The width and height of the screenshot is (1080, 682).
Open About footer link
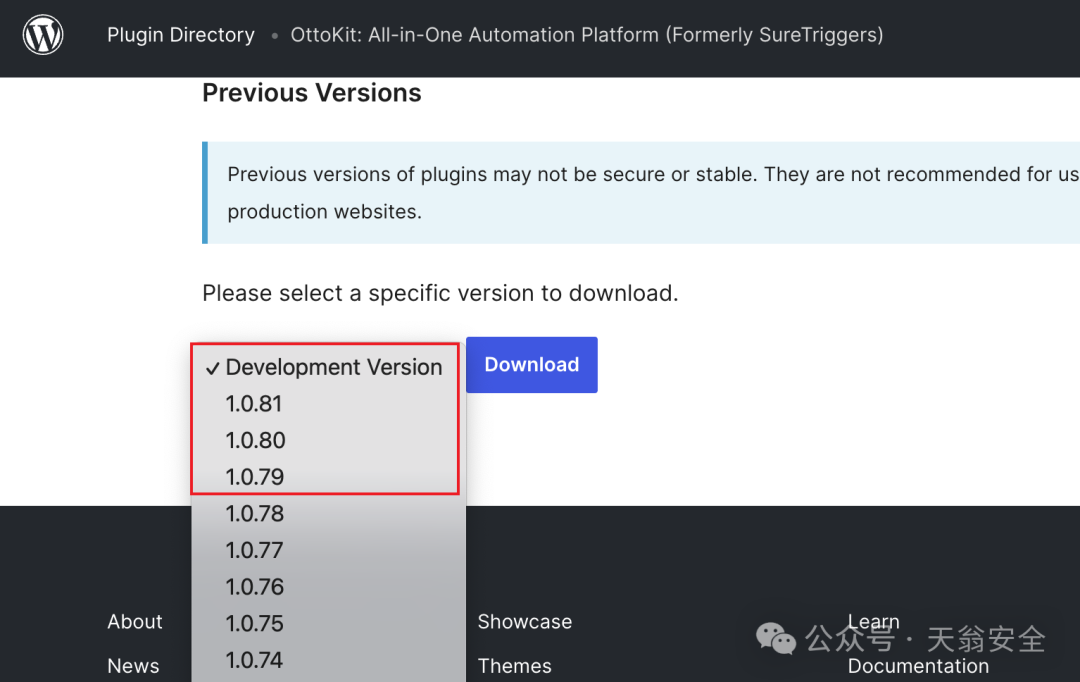coord(134,621)
